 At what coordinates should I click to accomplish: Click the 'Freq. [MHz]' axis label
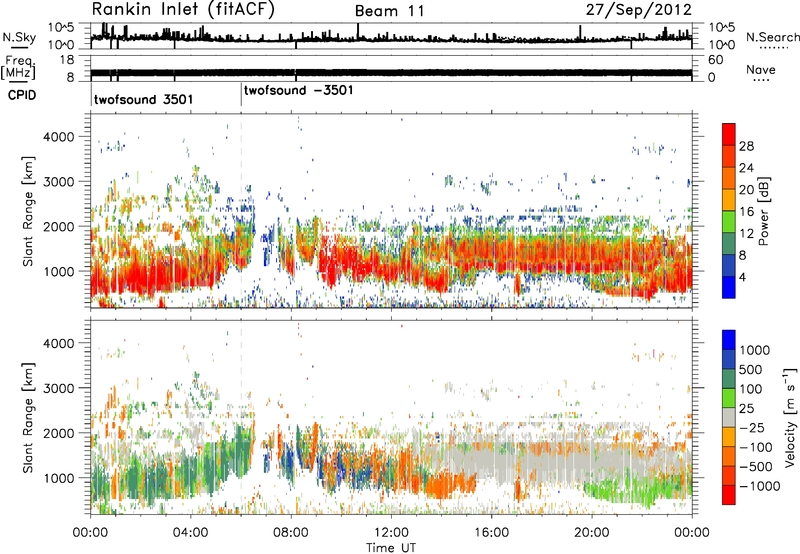tap(19, 68)
